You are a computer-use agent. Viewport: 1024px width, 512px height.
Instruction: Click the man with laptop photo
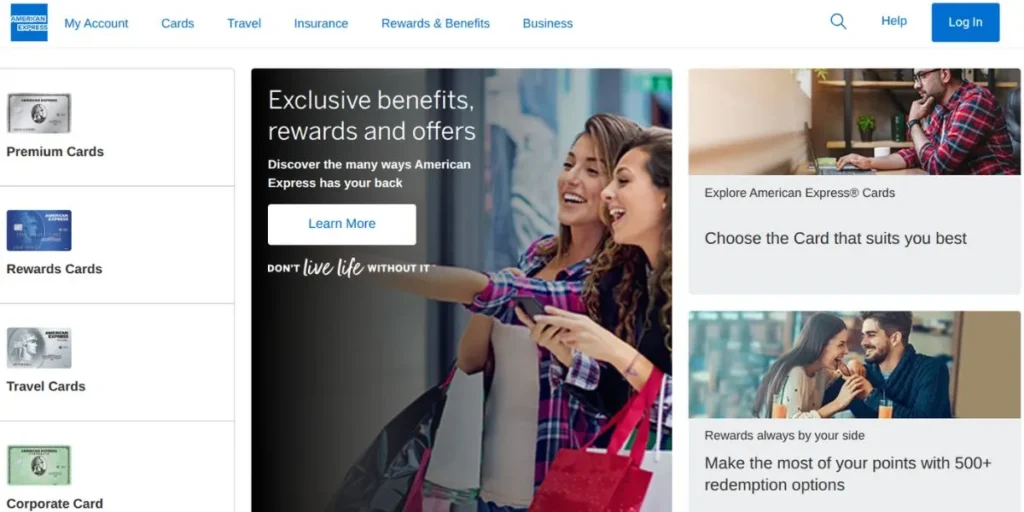coord(854,121)
